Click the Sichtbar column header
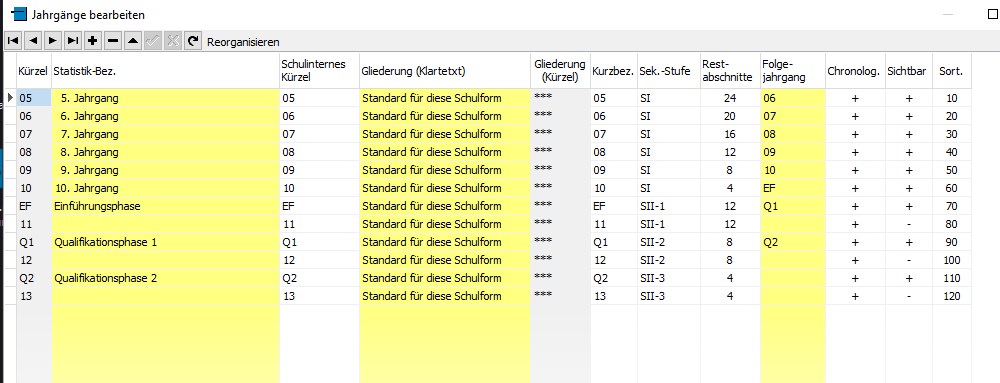Screen dimensions: 1000x383 [909, 71]
